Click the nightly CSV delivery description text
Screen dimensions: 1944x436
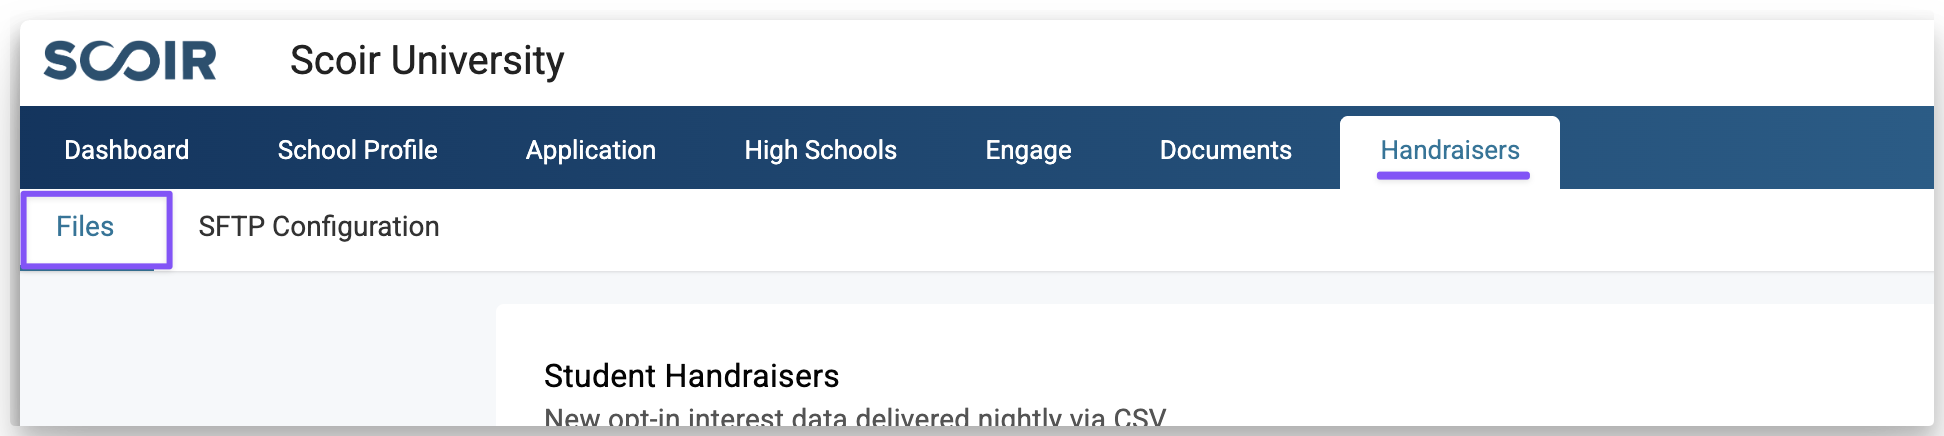coord(854,417)
